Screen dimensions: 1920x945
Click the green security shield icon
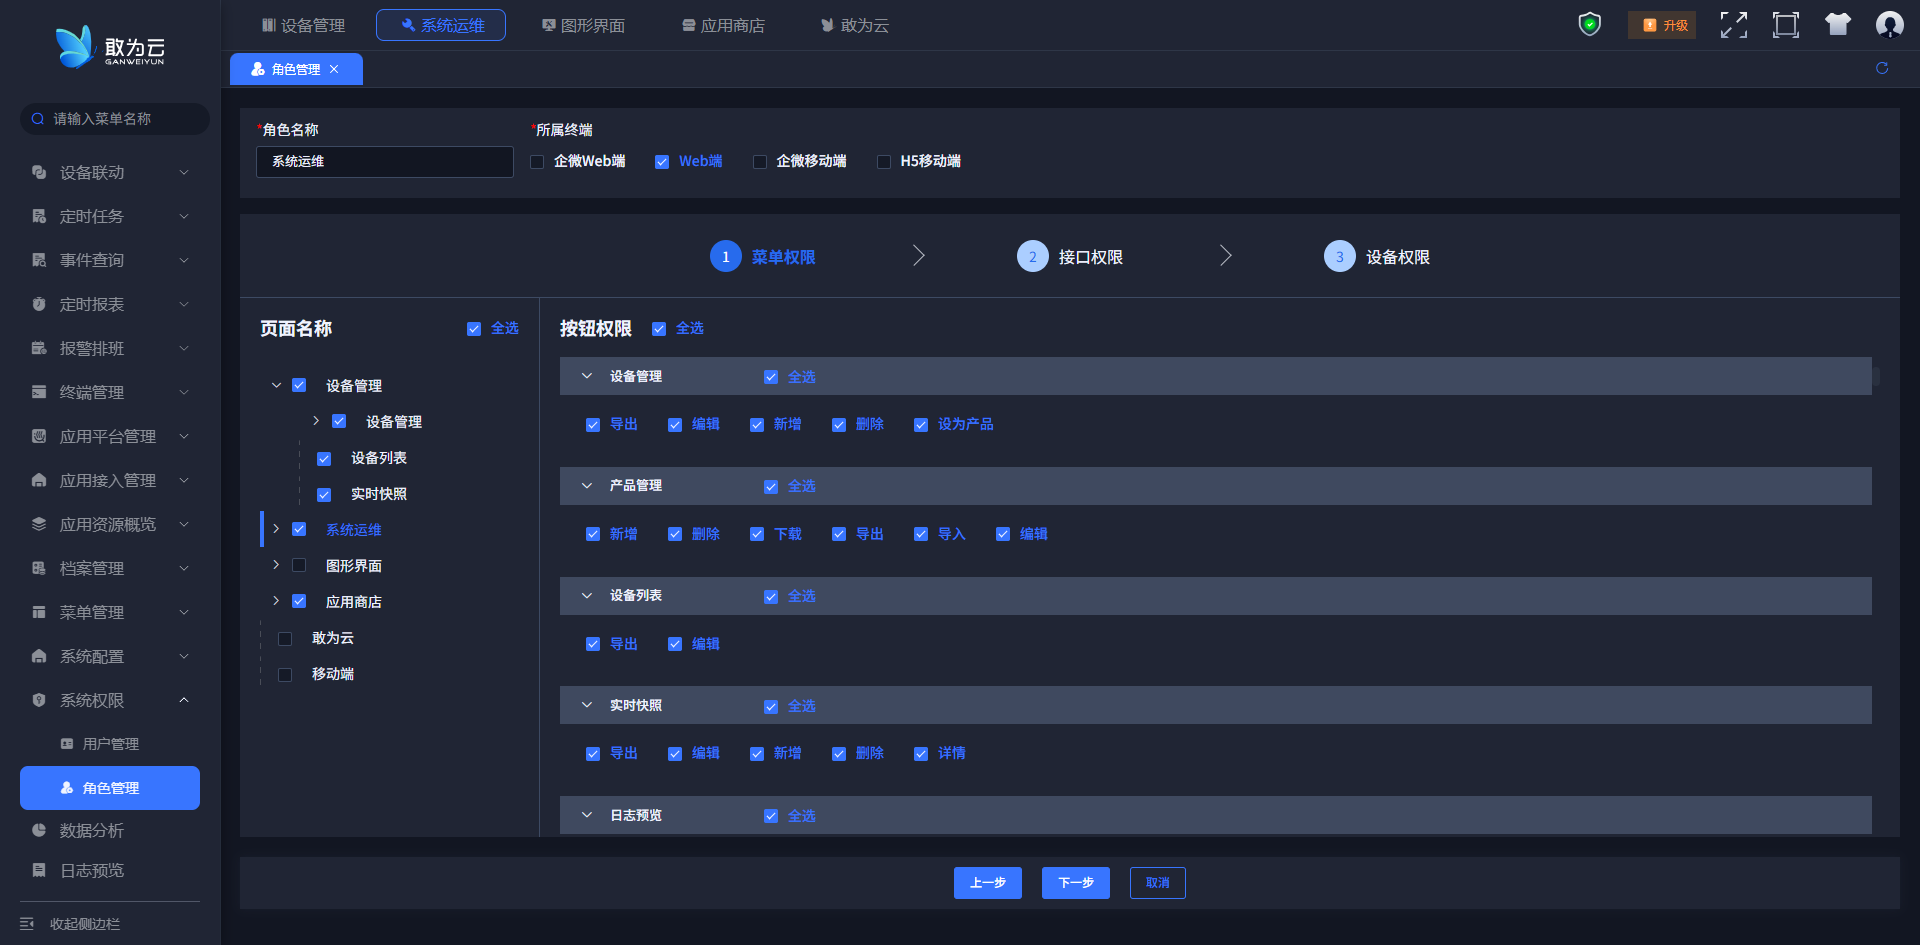click(x=1589, y=25)
